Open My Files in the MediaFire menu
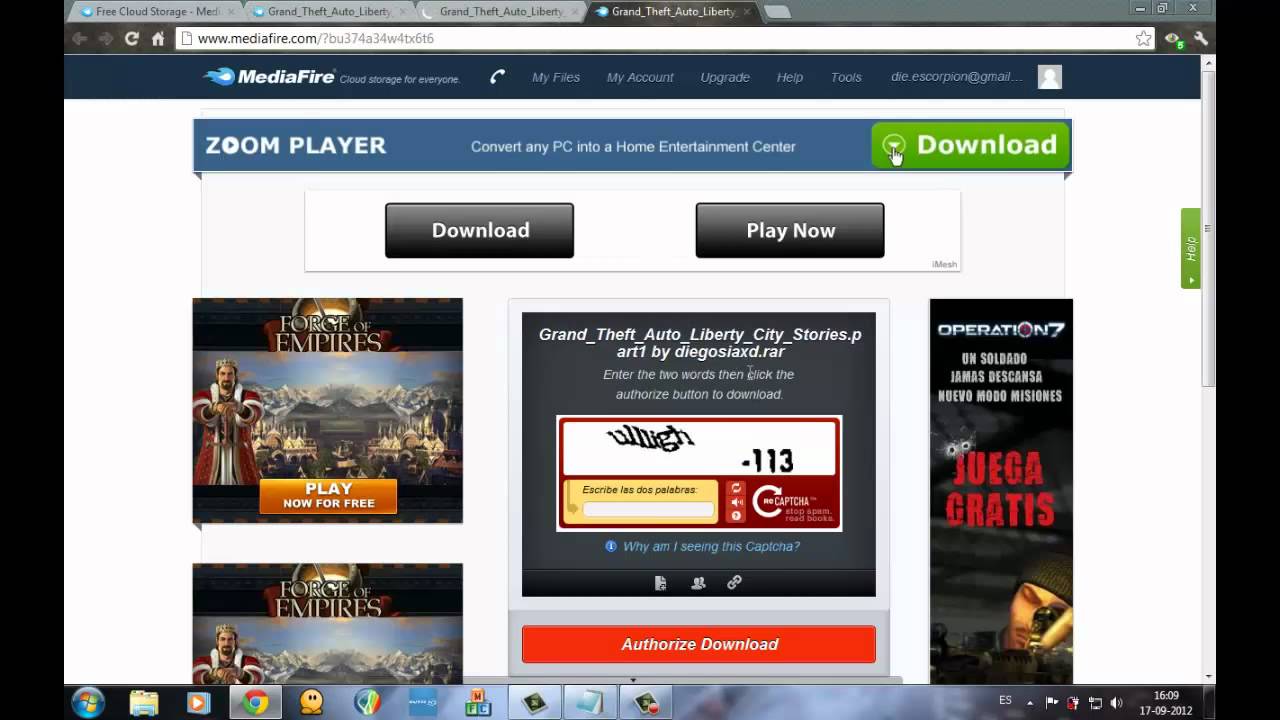 pyautogui.click(x=556, y=77)
